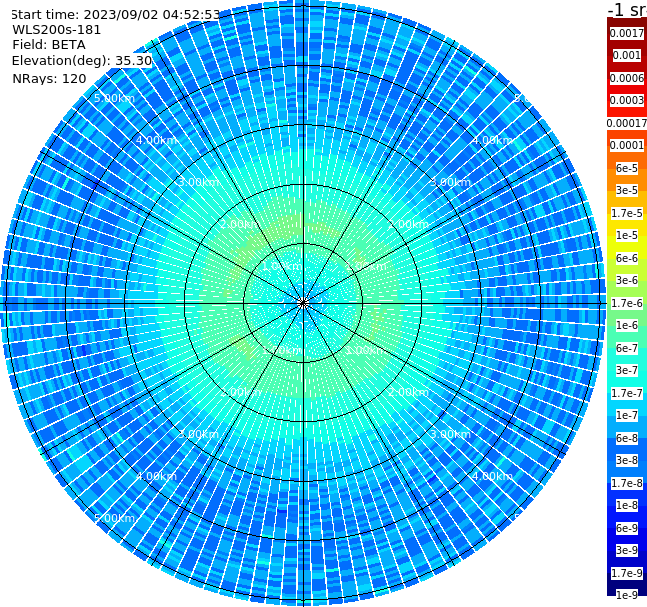Click the upper-left 4.00km range label
Viewport: 647px width, 607px height.
156,140
